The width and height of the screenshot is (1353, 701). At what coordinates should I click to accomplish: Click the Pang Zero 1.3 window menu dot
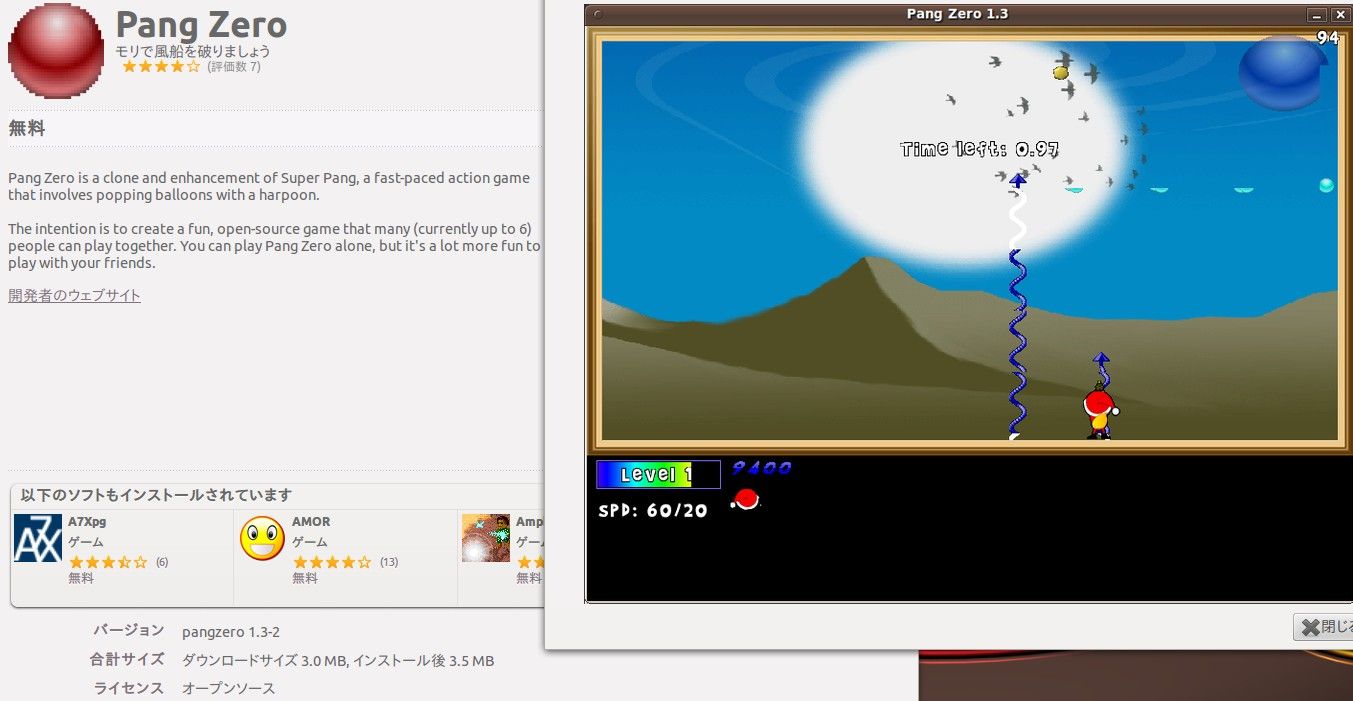tap(597, 14)
